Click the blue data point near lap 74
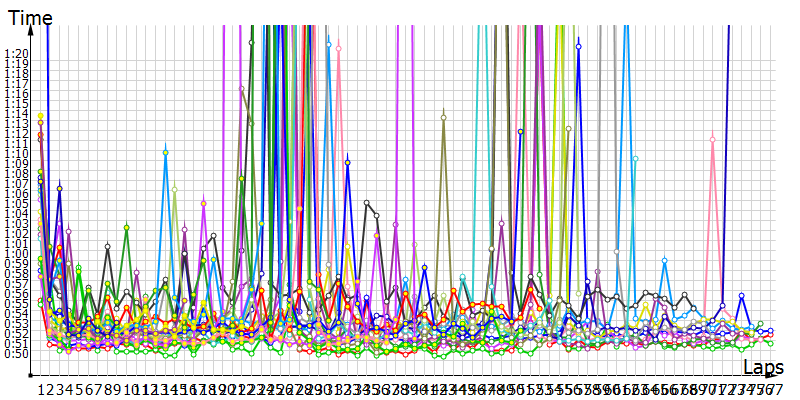 [741, 296]
